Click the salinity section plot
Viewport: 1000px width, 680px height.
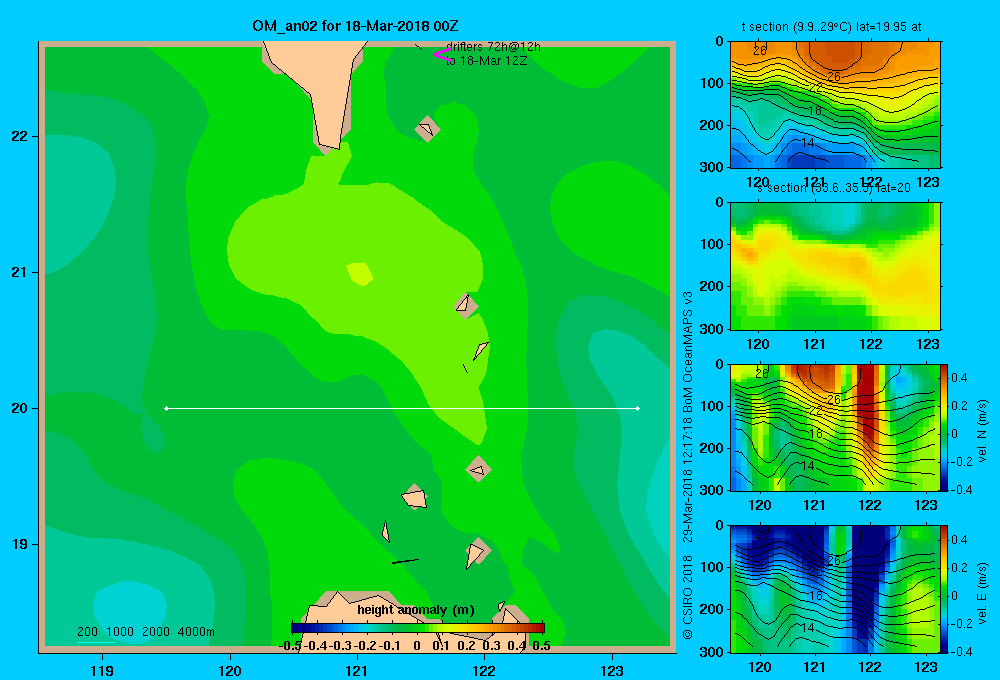[x=835, y=266]
